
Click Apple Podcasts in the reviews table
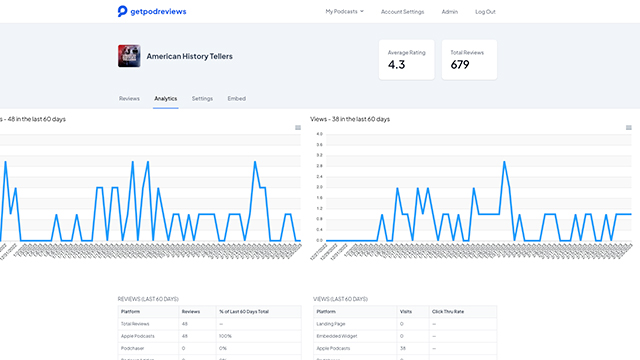coord(138,336)
